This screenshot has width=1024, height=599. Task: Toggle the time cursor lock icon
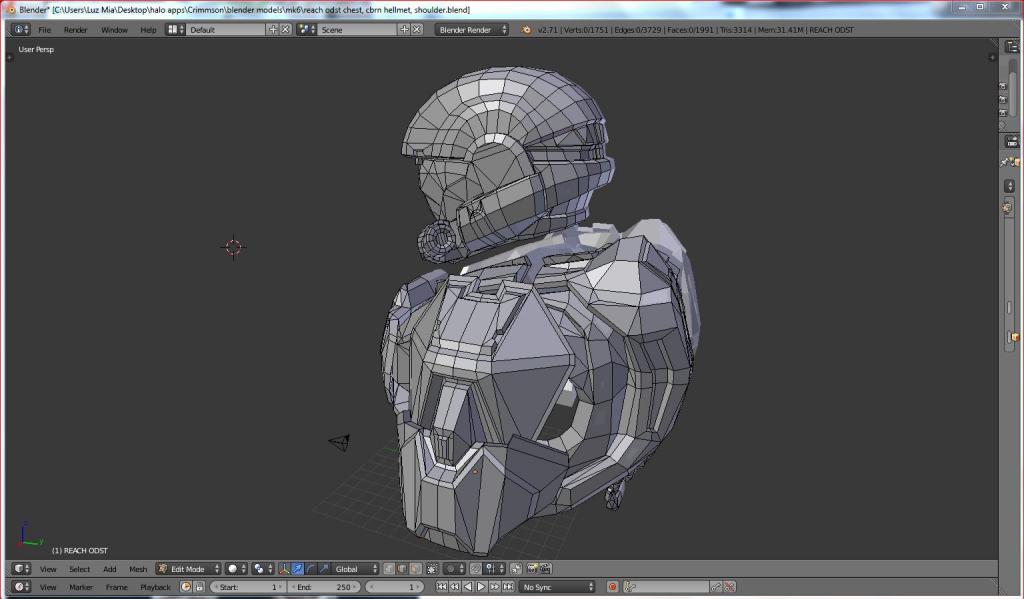point(199,587)
